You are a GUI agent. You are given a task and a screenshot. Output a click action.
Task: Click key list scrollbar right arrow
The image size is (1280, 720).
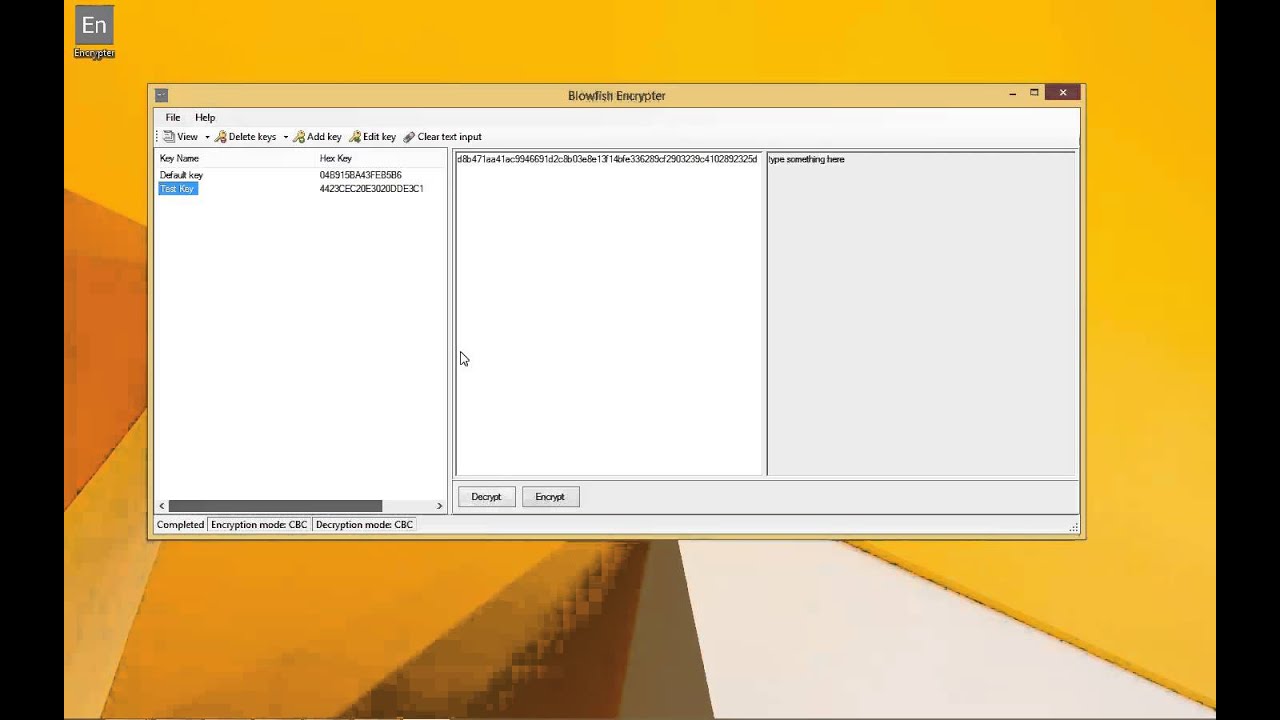click(x=439, y=506)
